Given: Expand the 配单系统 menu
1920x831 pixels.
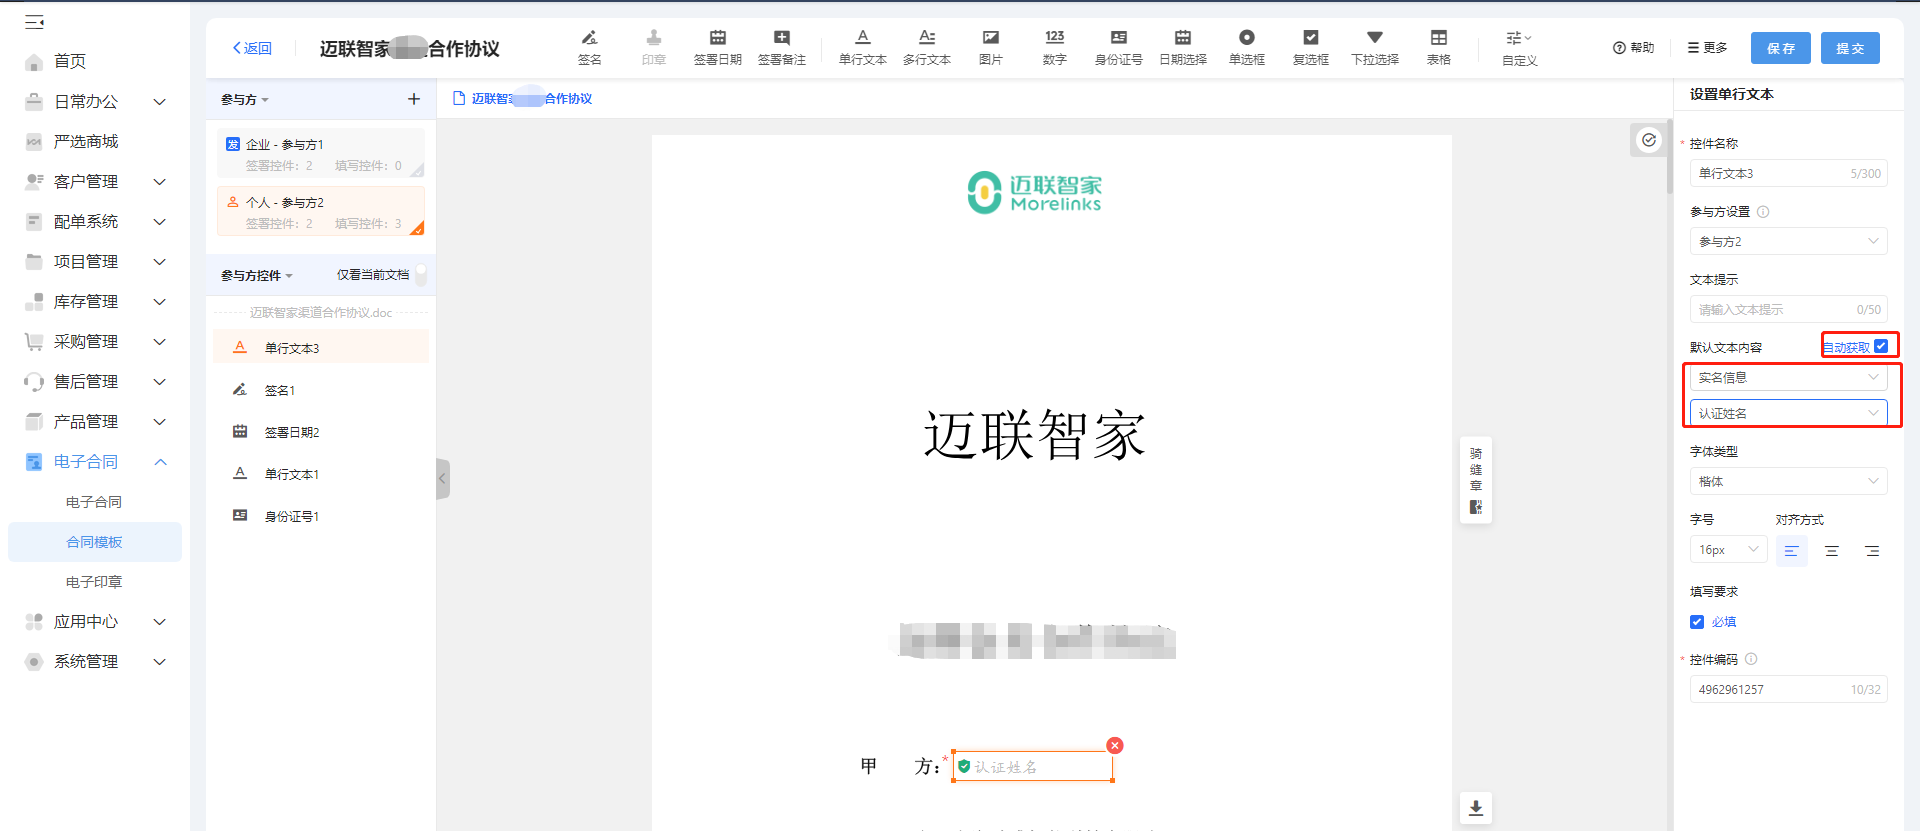Looking at the screenshot, I should pyautogui.click(x=95, y=221).
